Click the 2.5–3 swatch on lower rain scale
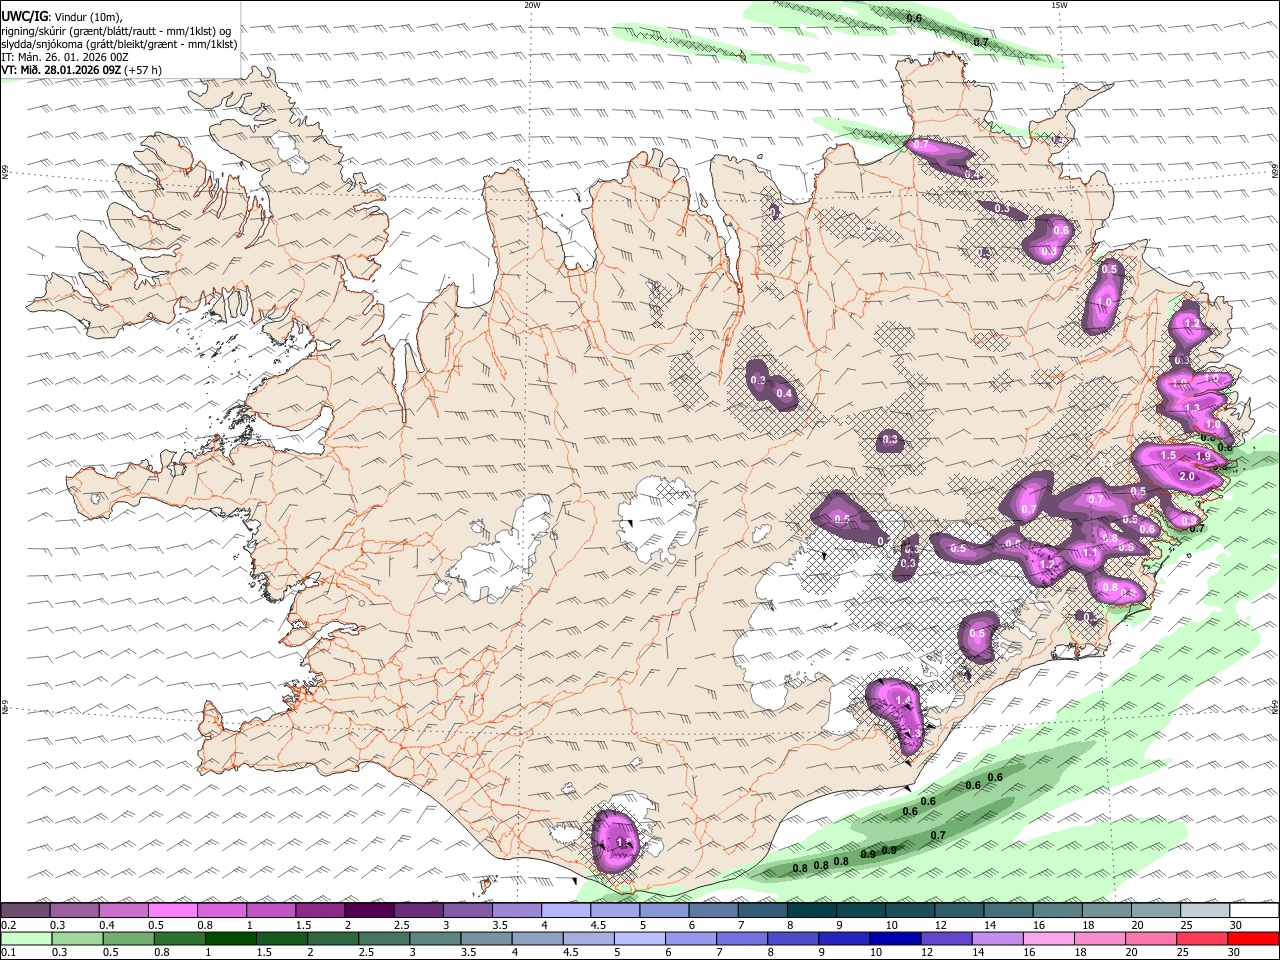The image size is (1280, 960). (384, 938)
